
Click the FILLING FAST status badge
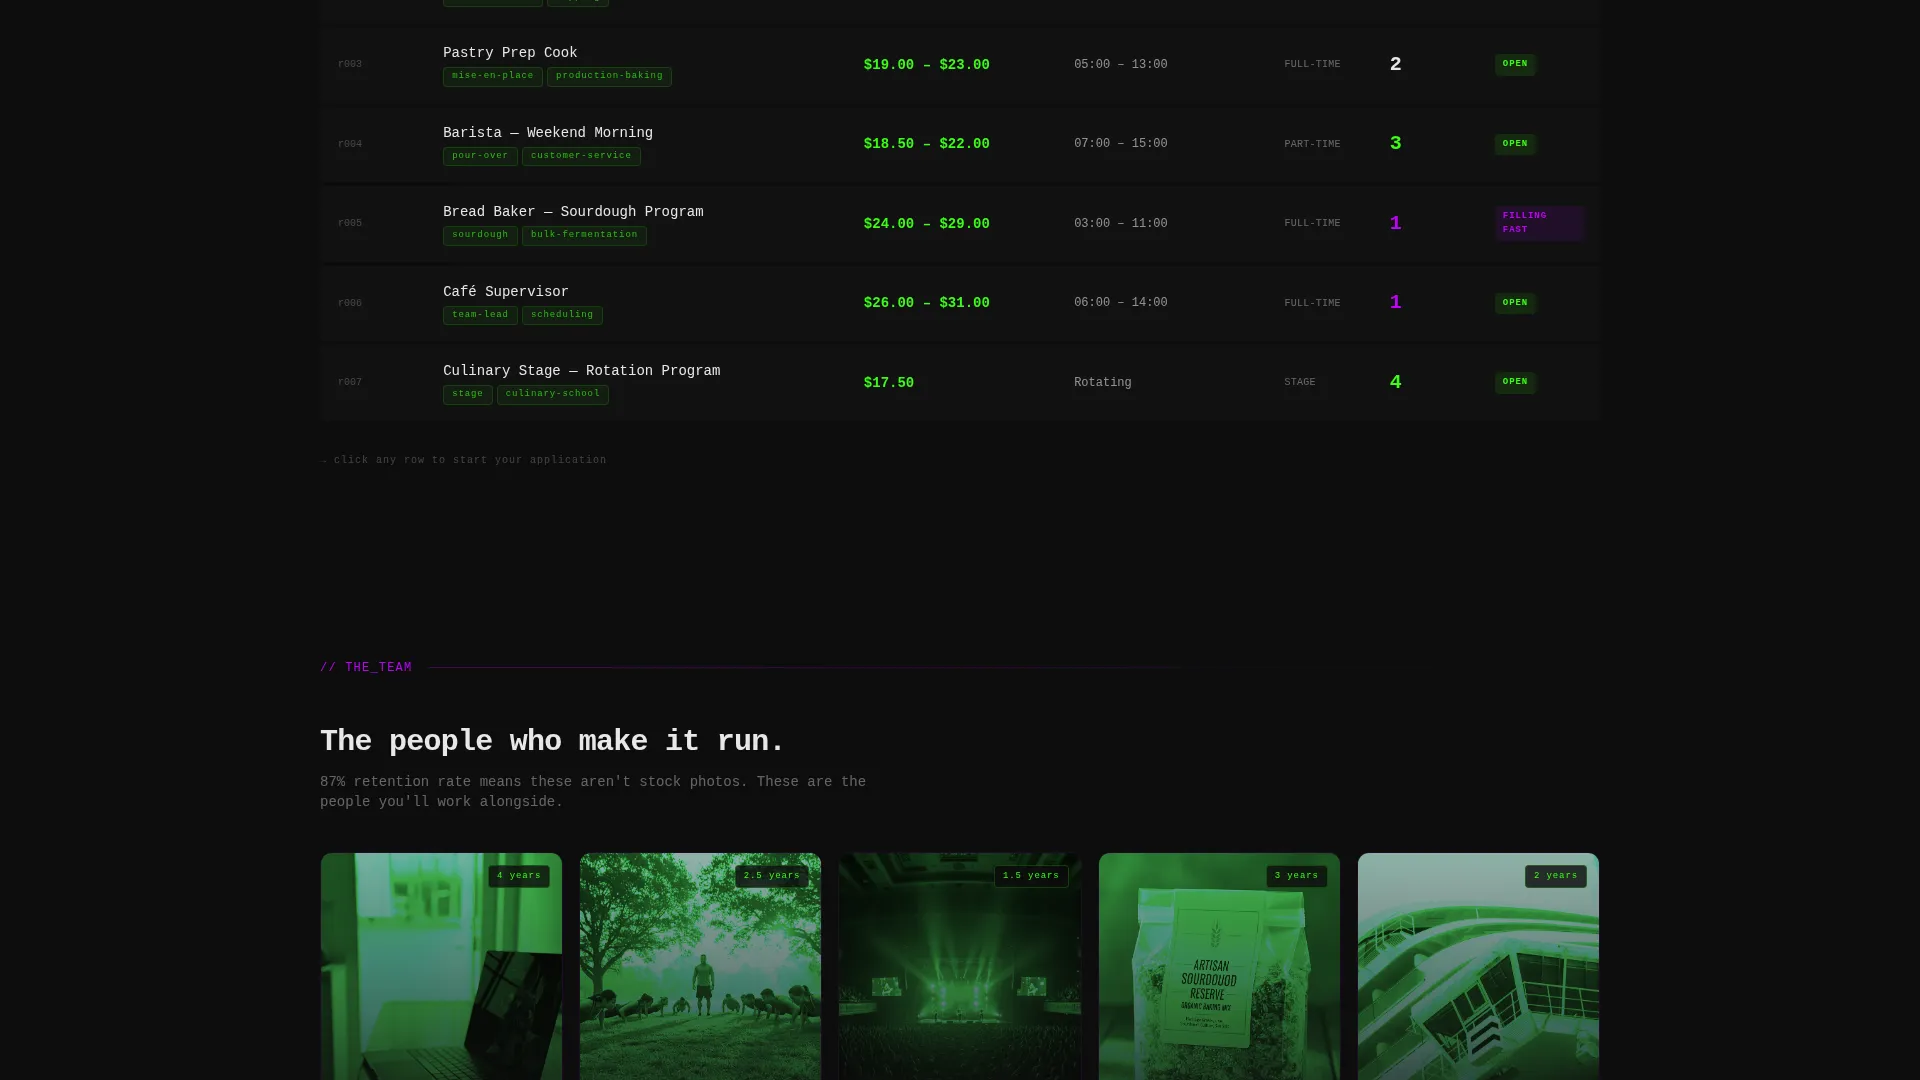(1538, 223)
